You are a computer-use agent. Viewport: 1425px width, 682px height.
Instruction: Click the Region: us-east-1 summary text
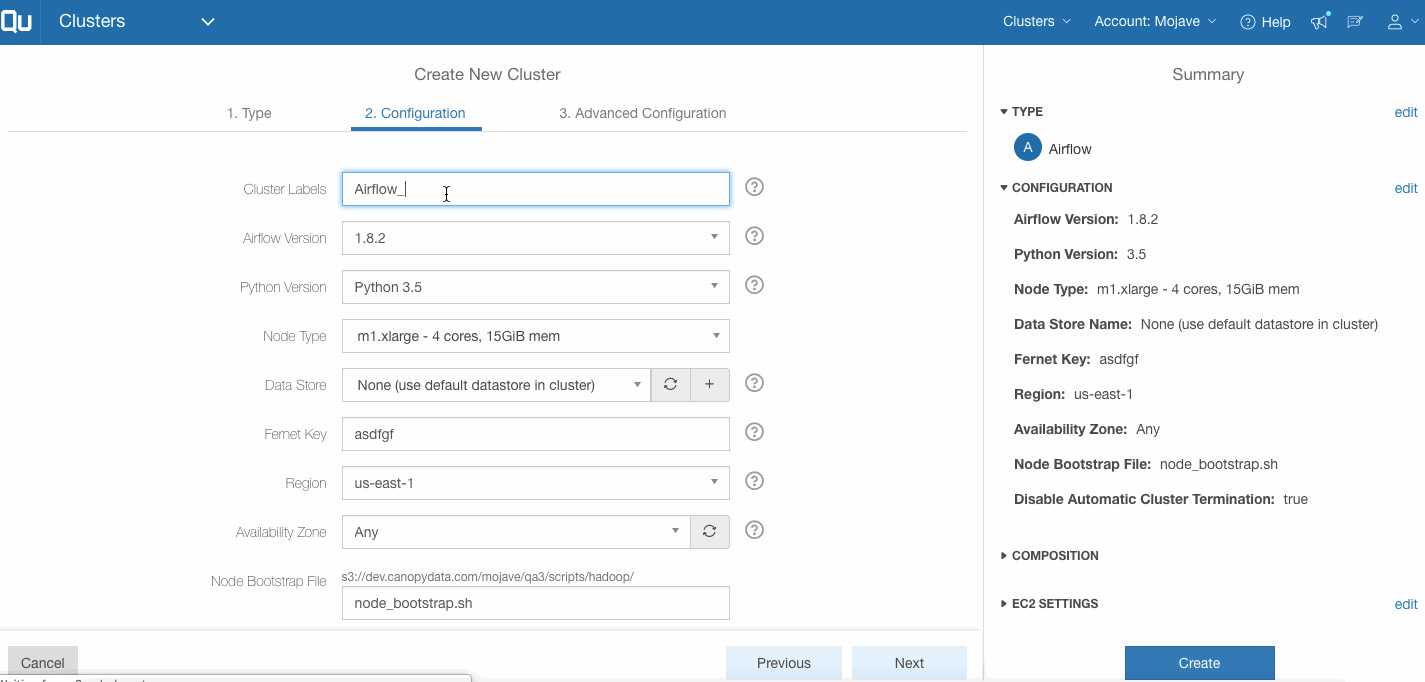point(1073,394)
